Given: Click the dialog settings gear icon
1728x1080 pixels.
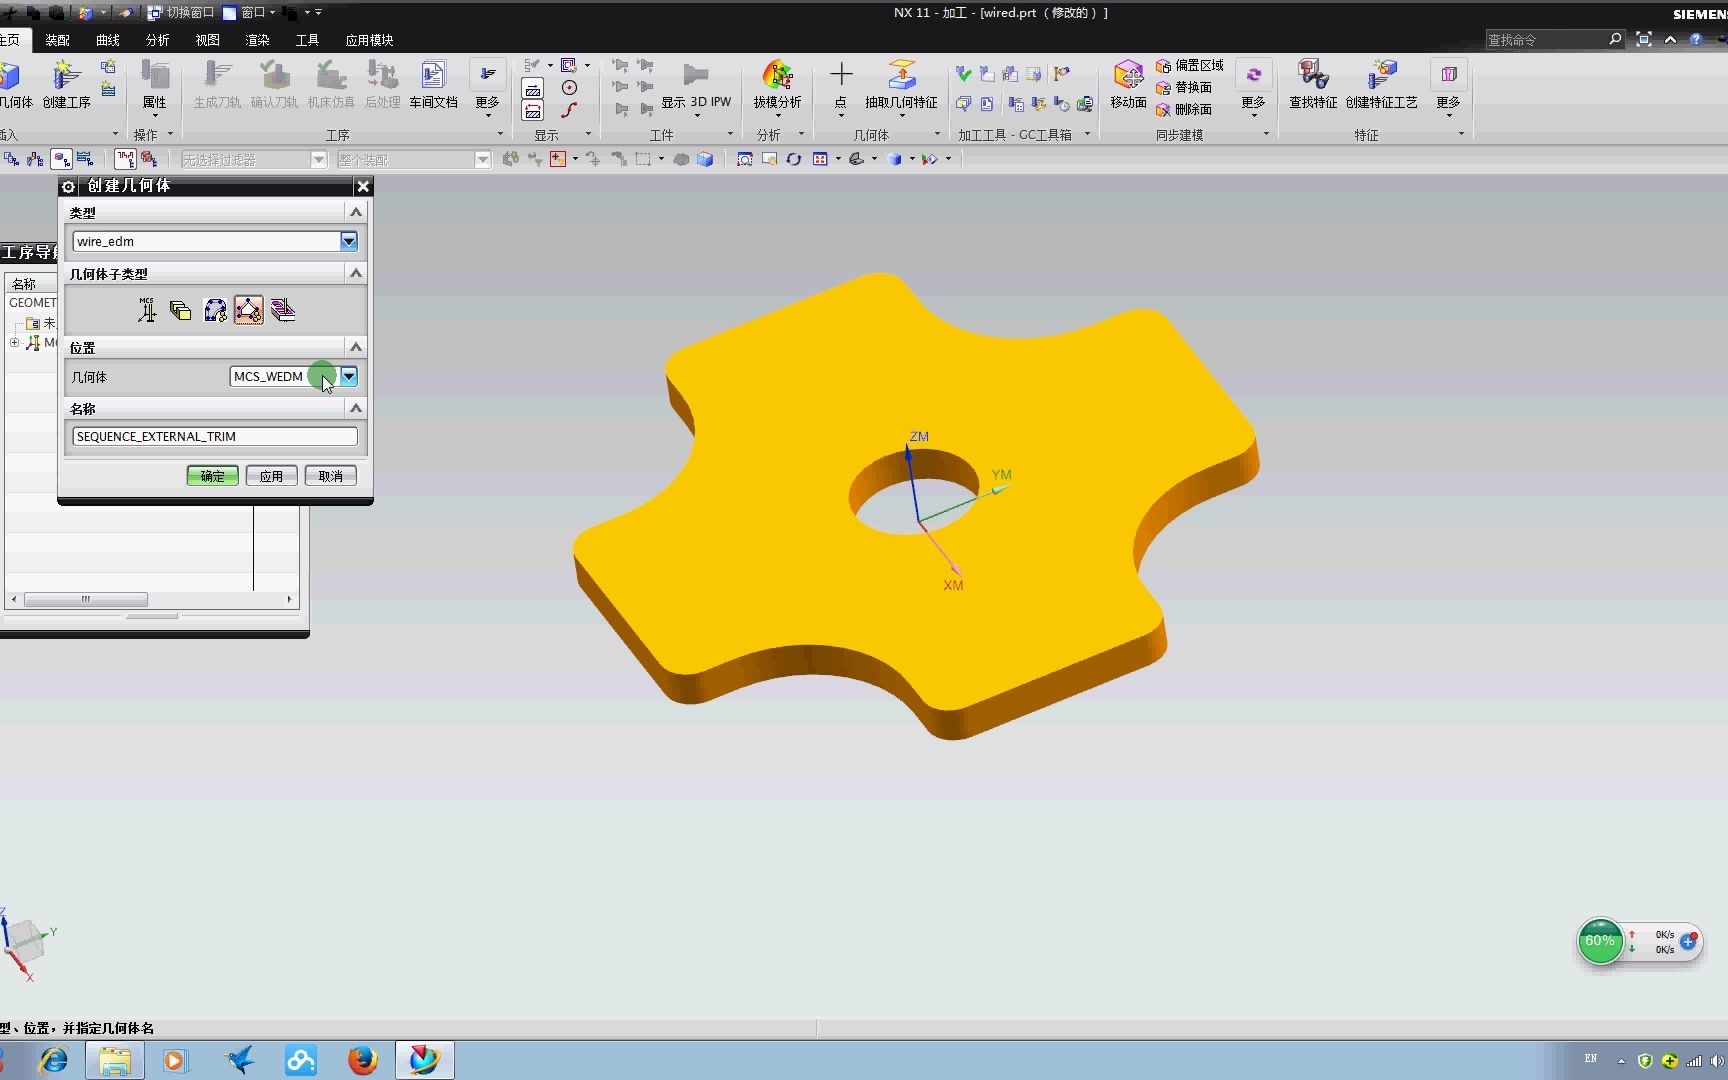Looking at the screenshot, I should tap(69, 186).
